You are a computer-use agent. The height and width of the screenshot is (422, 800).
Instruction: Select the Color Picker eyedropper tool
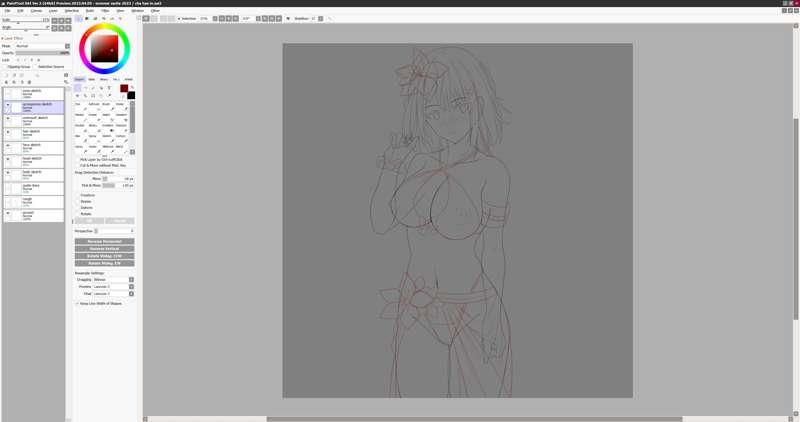click(x=109, y=95)
